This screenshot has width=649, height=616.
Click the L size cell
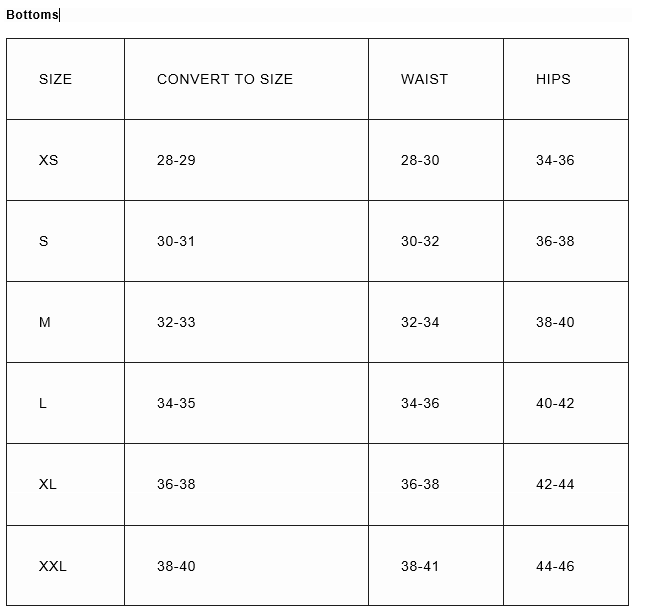(x=65, y=403)
